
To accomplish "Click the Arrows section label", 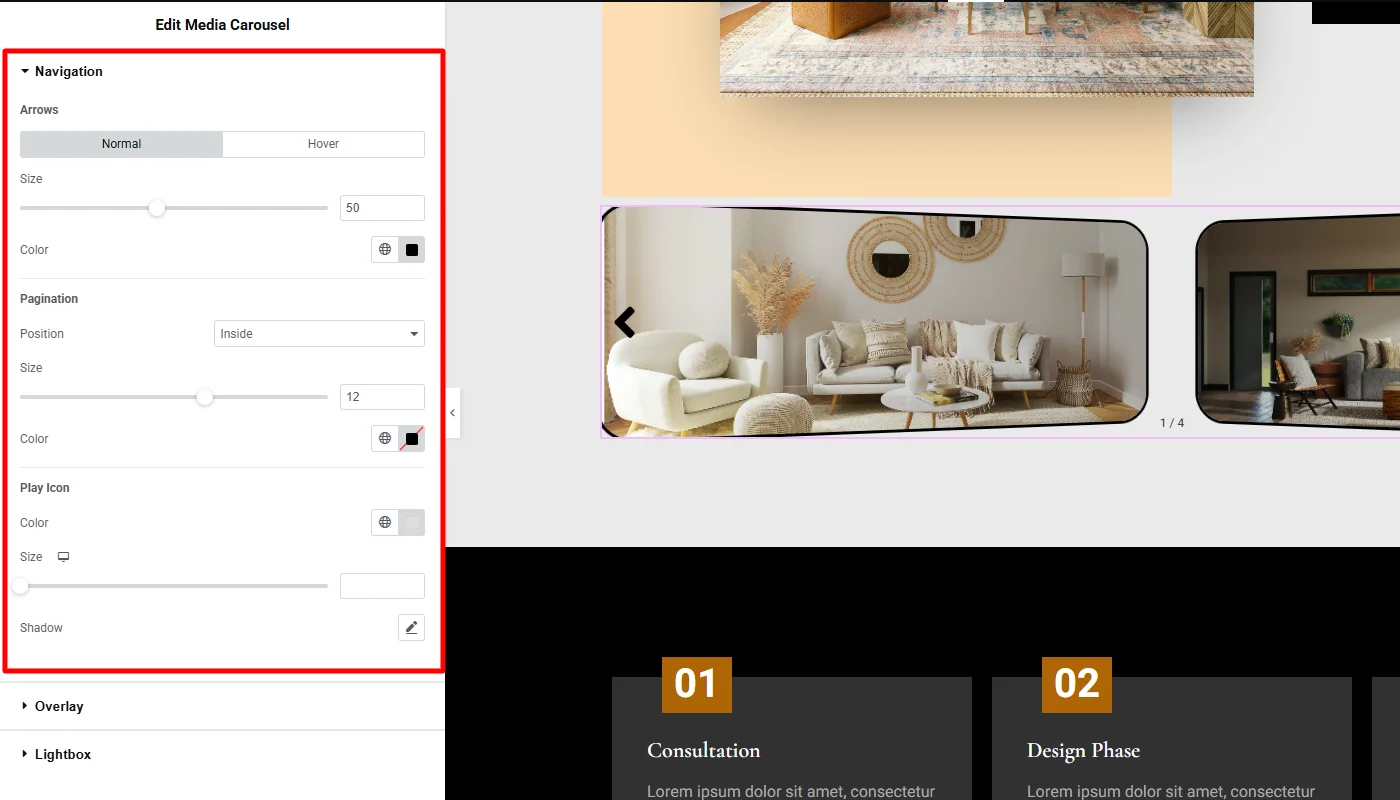I will click(39, 110).
